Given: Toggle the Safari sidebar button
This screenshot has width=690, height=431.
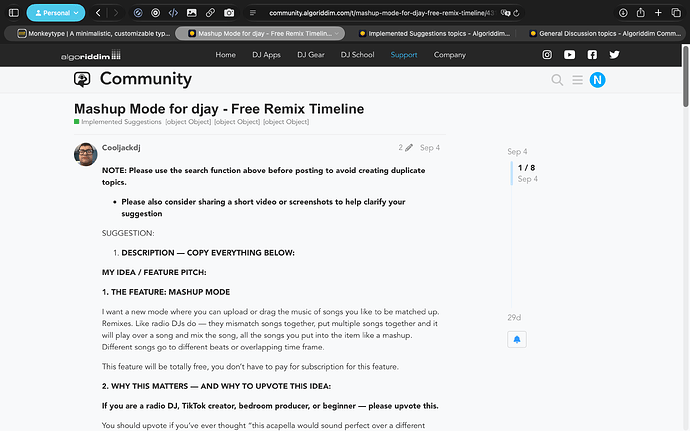Looking at the screenshot, I should [14, 13].
